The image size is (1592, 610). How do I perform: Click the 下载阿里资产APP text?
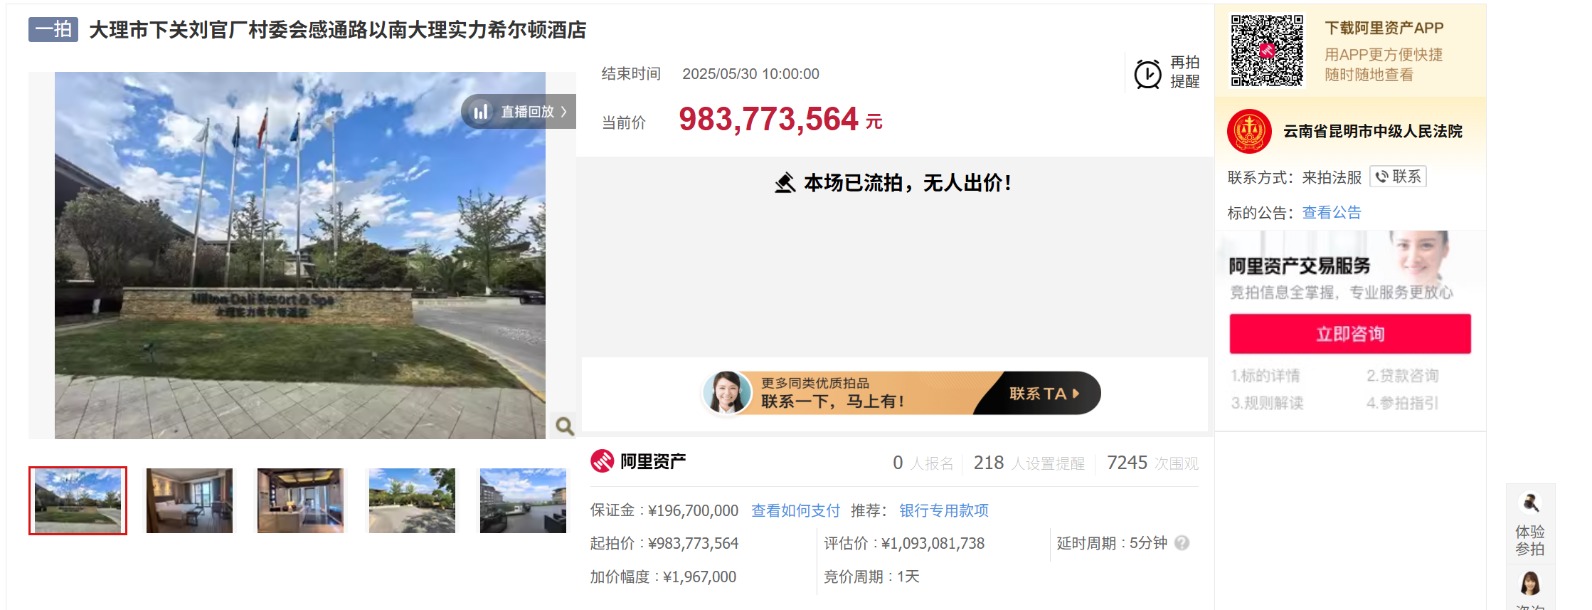pos(1384,28)
